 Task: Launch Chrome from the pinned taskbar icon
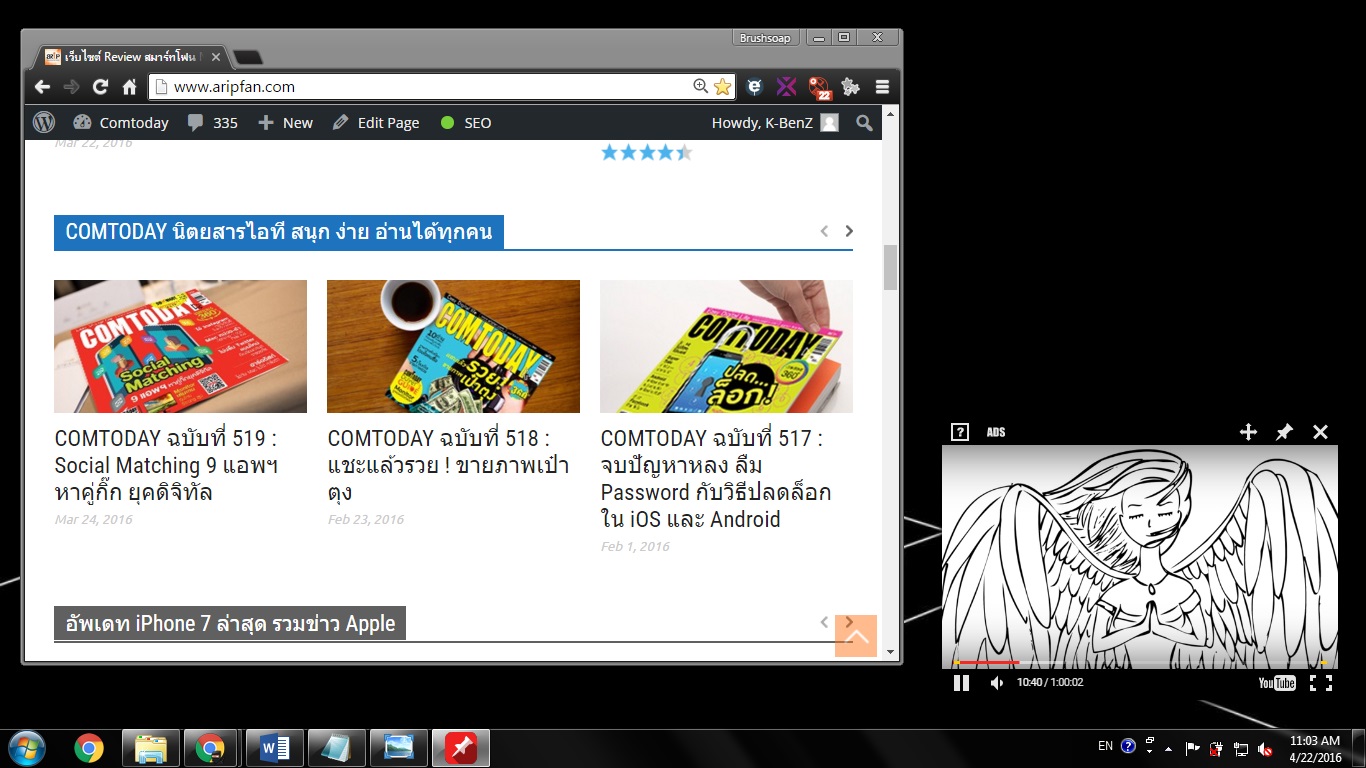coord(89,748)
